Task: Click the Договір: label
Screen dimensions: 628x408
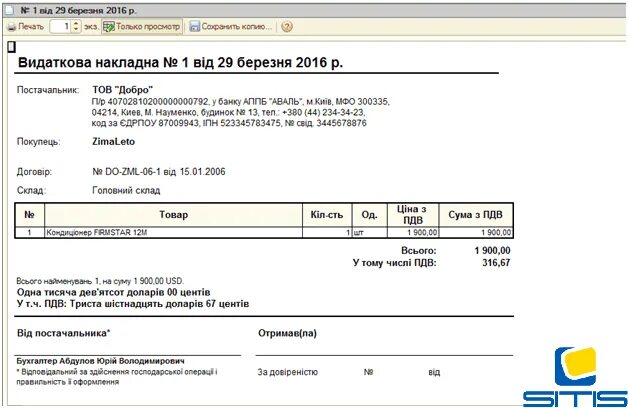Action: [x=34, y=172]
